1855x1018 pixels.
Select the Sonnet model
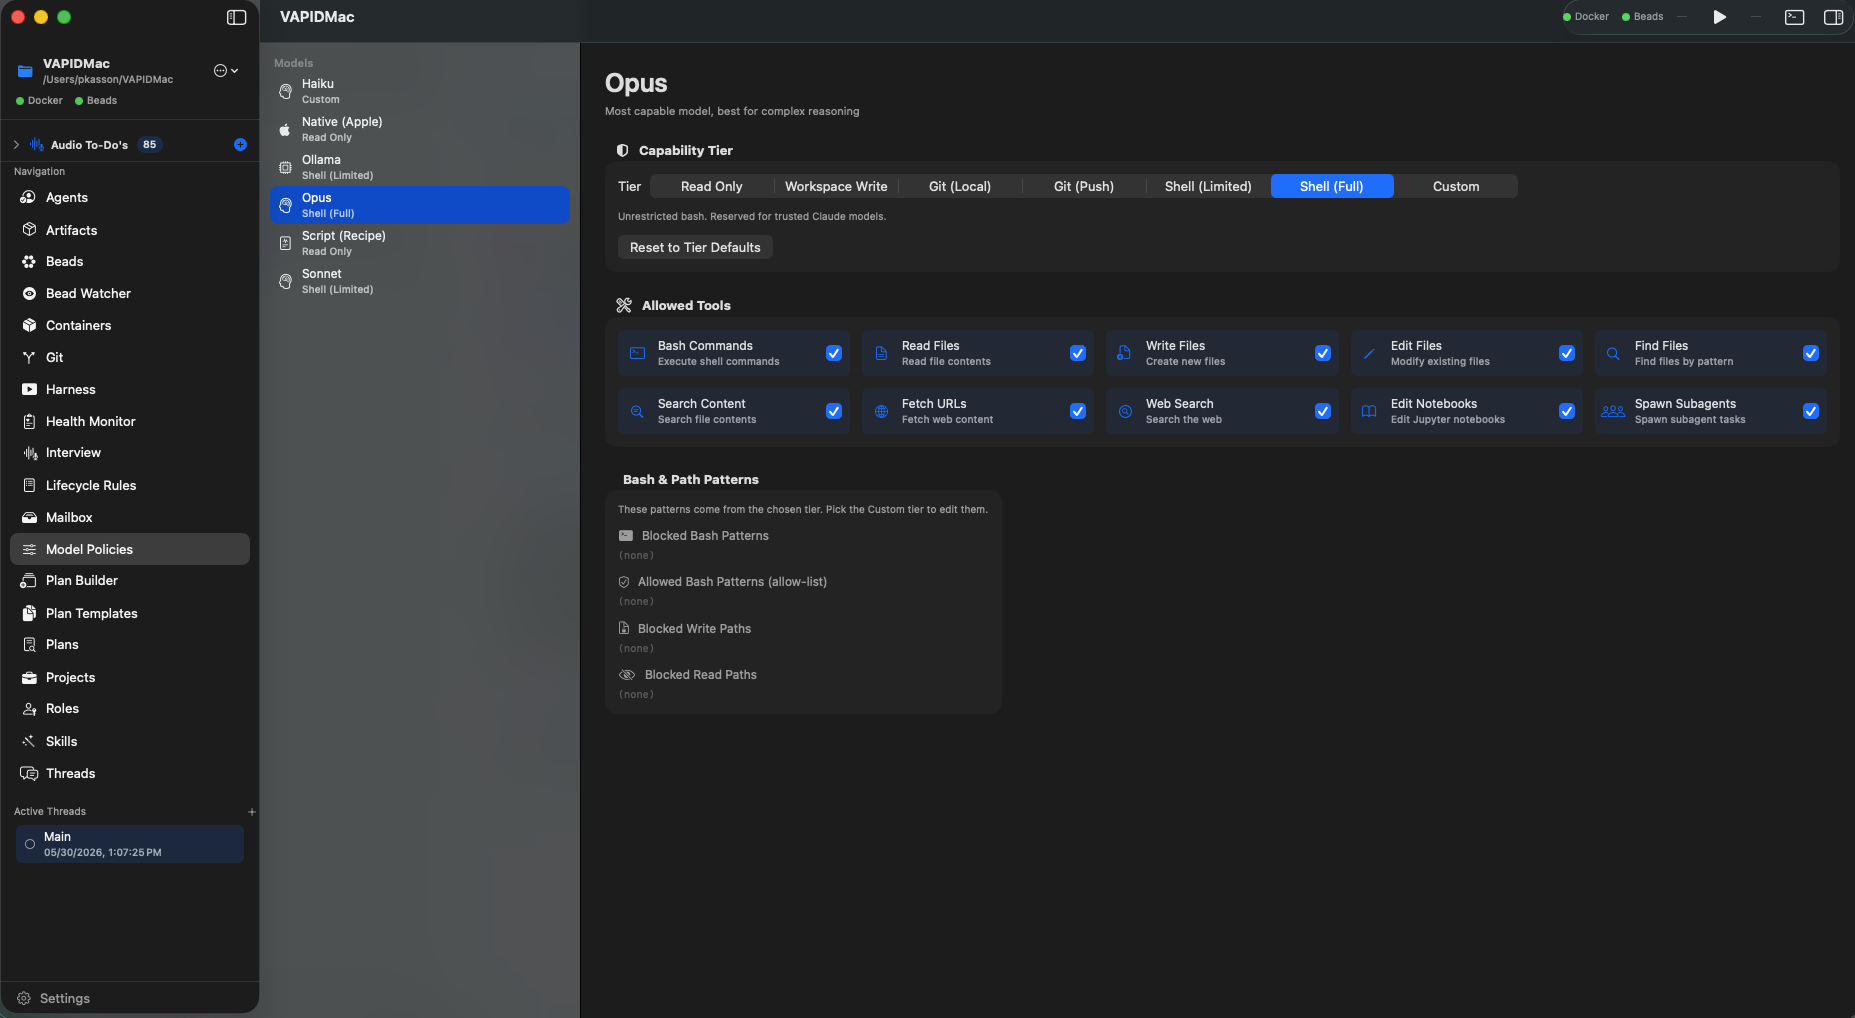click(x=420, y=281)
